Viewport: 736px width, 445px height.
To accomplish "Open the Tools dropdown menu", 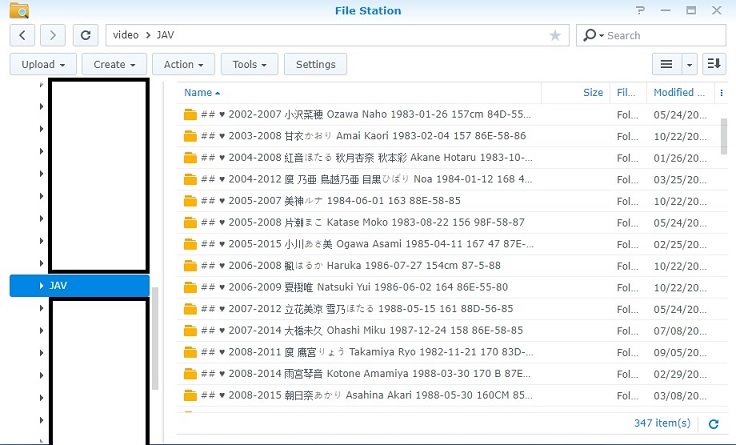I will (x=249, y=64).
